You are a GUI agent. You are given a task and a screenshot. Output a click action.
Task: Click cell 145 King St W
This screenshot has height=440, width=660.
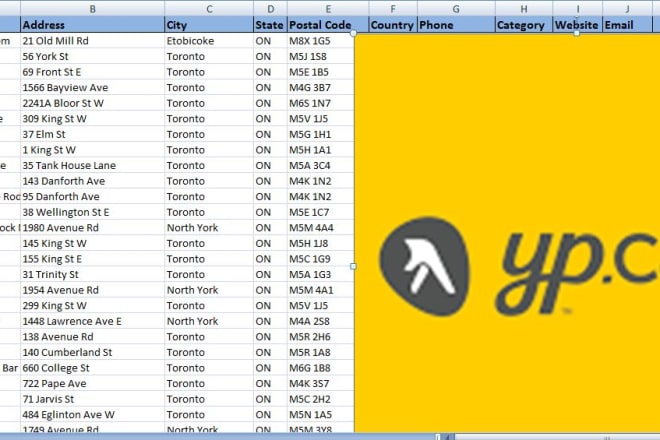(x=92, y=243)
